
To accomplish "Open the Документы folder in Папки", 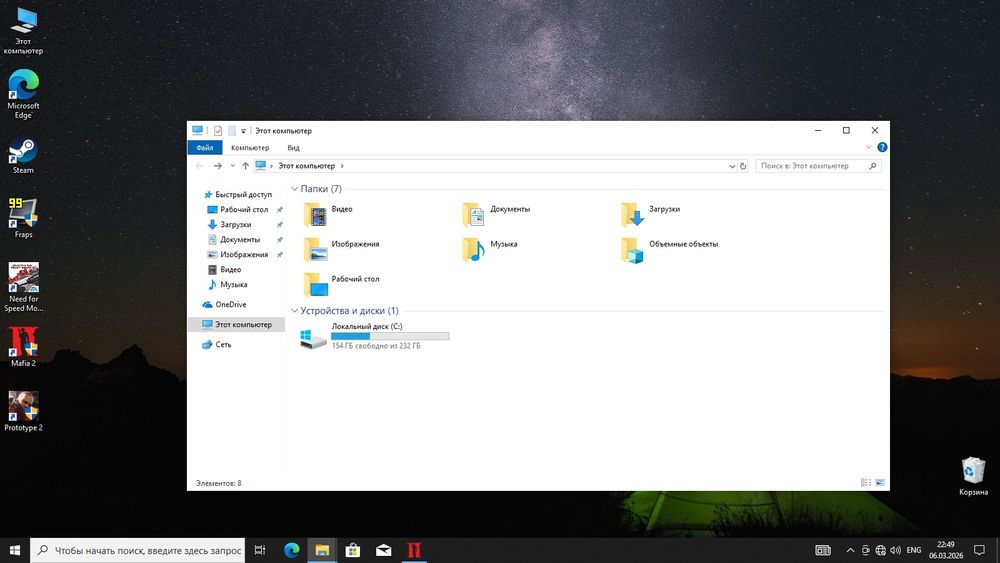I will [x=496, y=214].
